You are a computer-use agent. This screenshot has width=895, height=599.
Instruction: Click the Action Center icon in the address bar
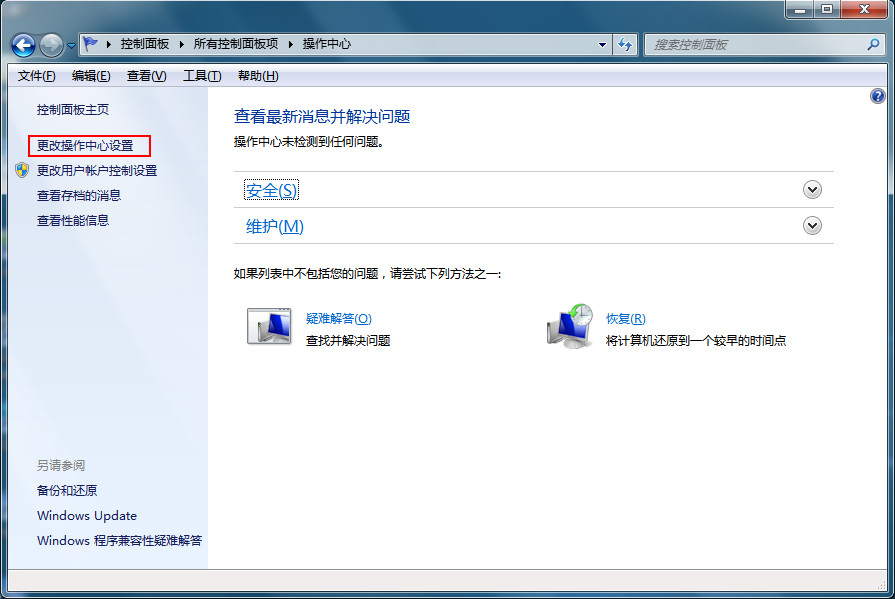[87, 43]
